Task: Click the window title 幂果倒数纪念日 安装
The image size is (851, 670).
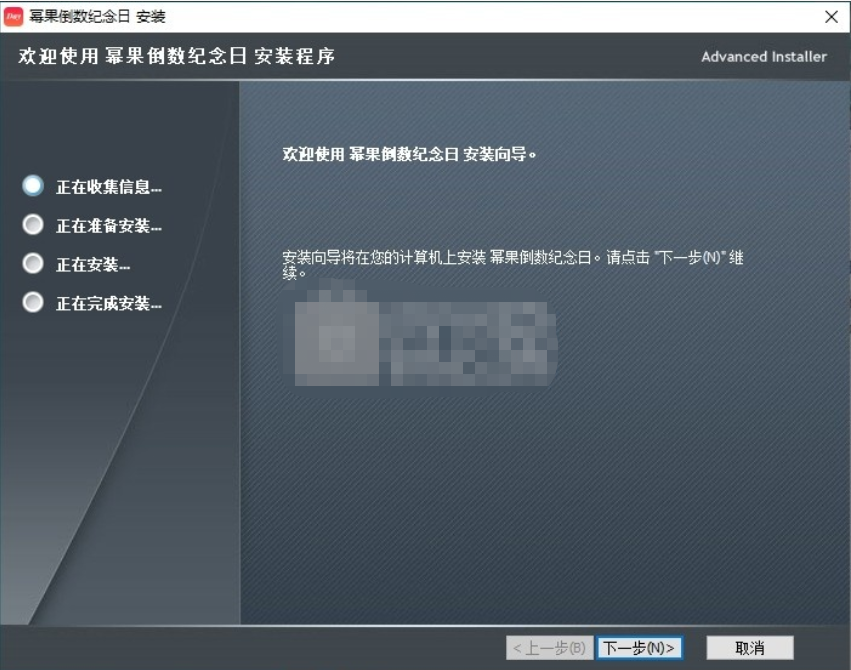Action: (97, 16)
